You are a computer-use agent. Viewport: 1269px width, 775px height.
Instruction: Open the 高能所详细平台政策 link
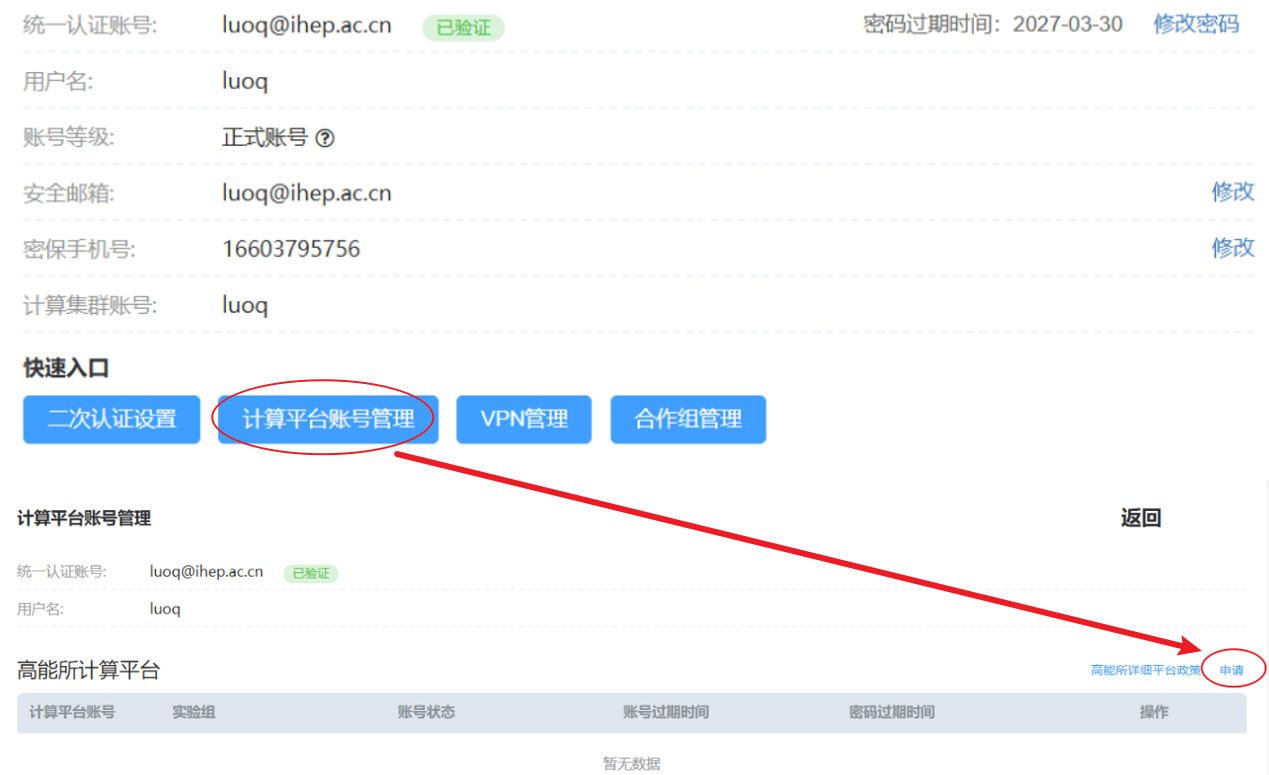click(1146, 670)
